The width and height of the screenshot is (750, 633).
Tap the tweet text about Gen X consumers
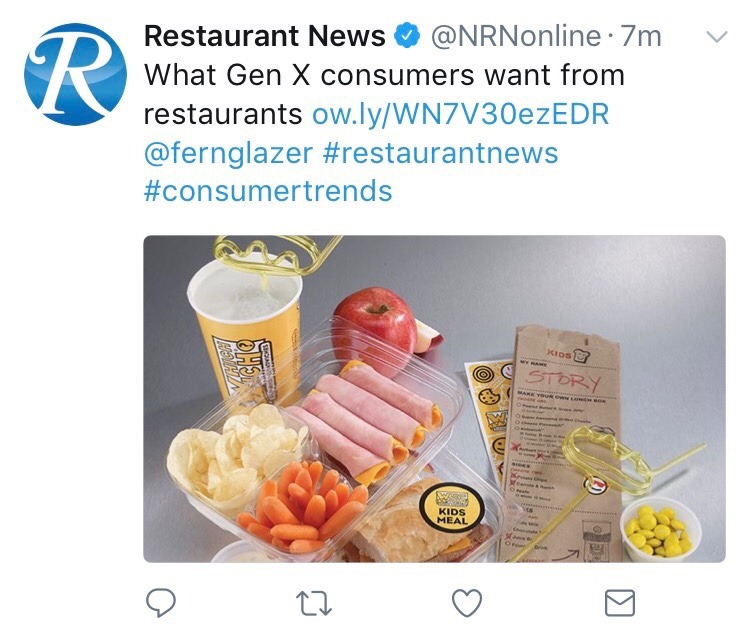384,94
